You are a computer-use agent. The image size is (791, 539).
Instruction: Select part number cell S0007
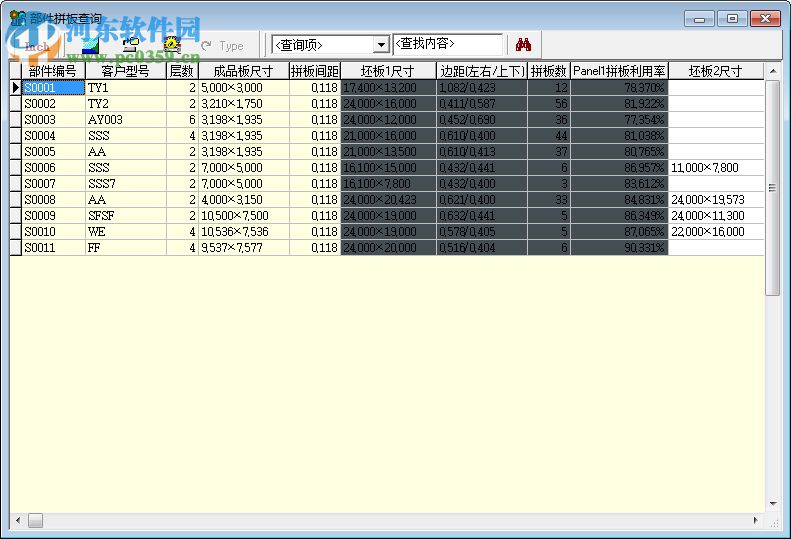click(x=53, y=184)
